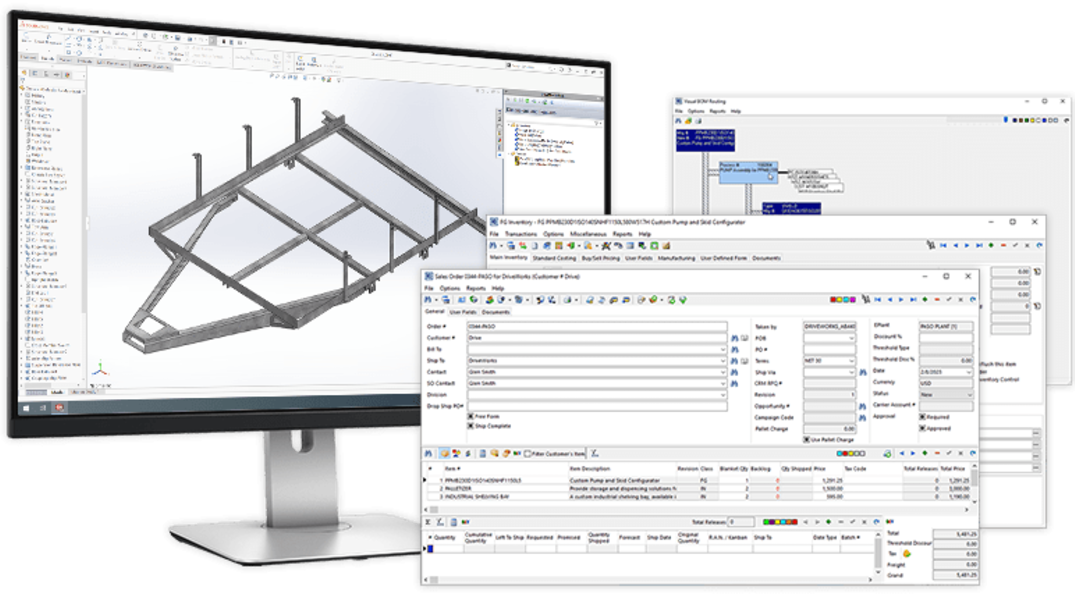Image resolution: width=1075 pixels, height=594 pixels.
Task: Click binoculars icon beside SO Contact field
Action: 734,383
